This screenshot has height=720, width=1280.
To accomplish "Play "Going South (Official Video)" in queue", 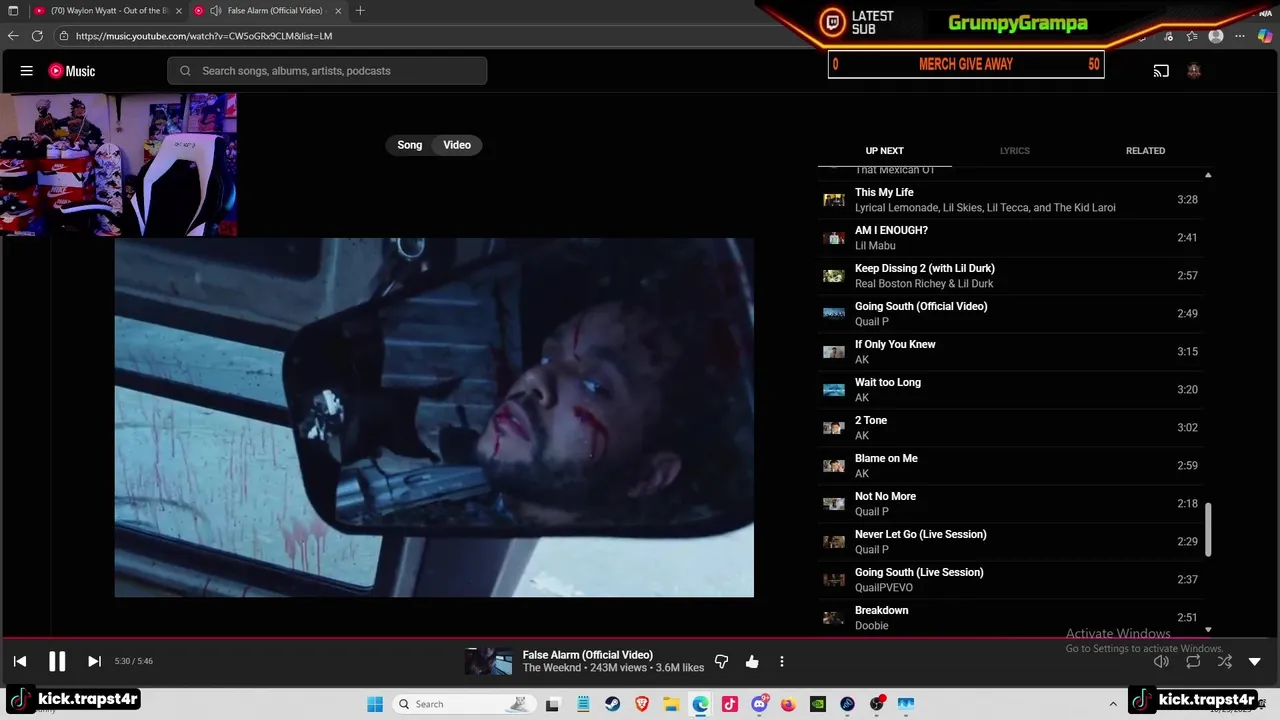I will click(x=1010, y=314).
